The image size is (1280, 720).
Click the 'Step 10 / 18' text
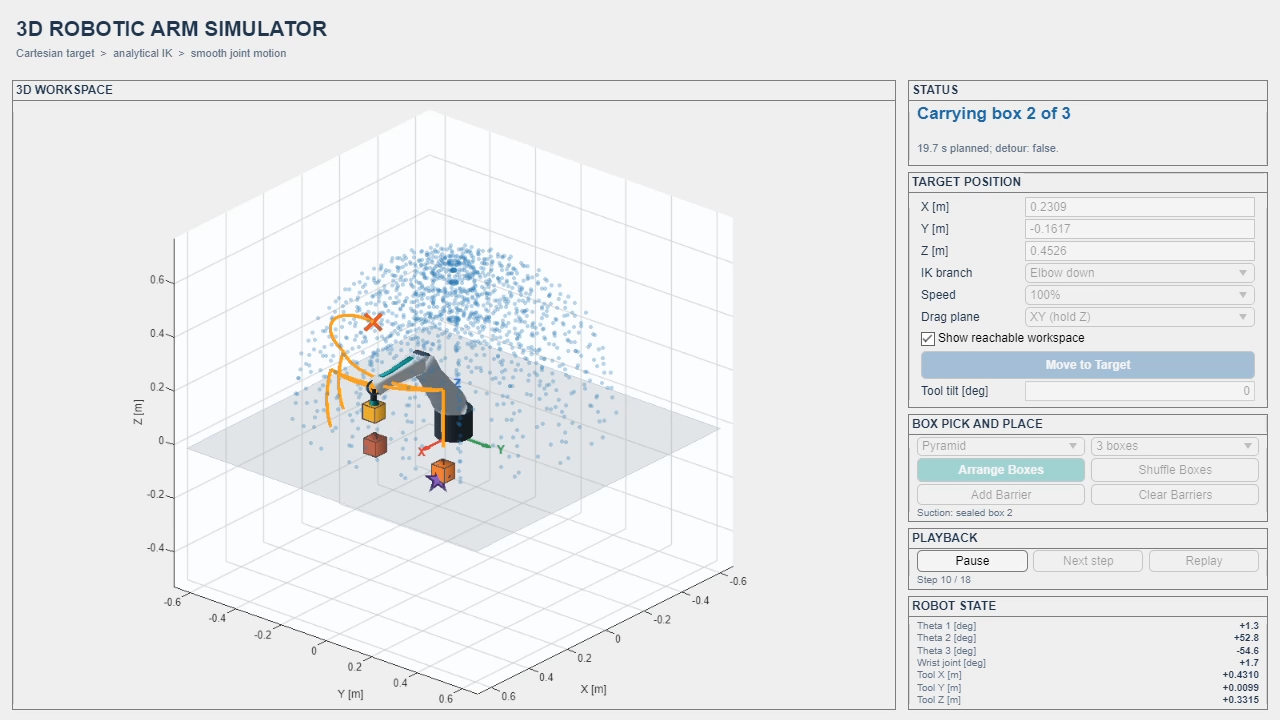pos(945,580)
